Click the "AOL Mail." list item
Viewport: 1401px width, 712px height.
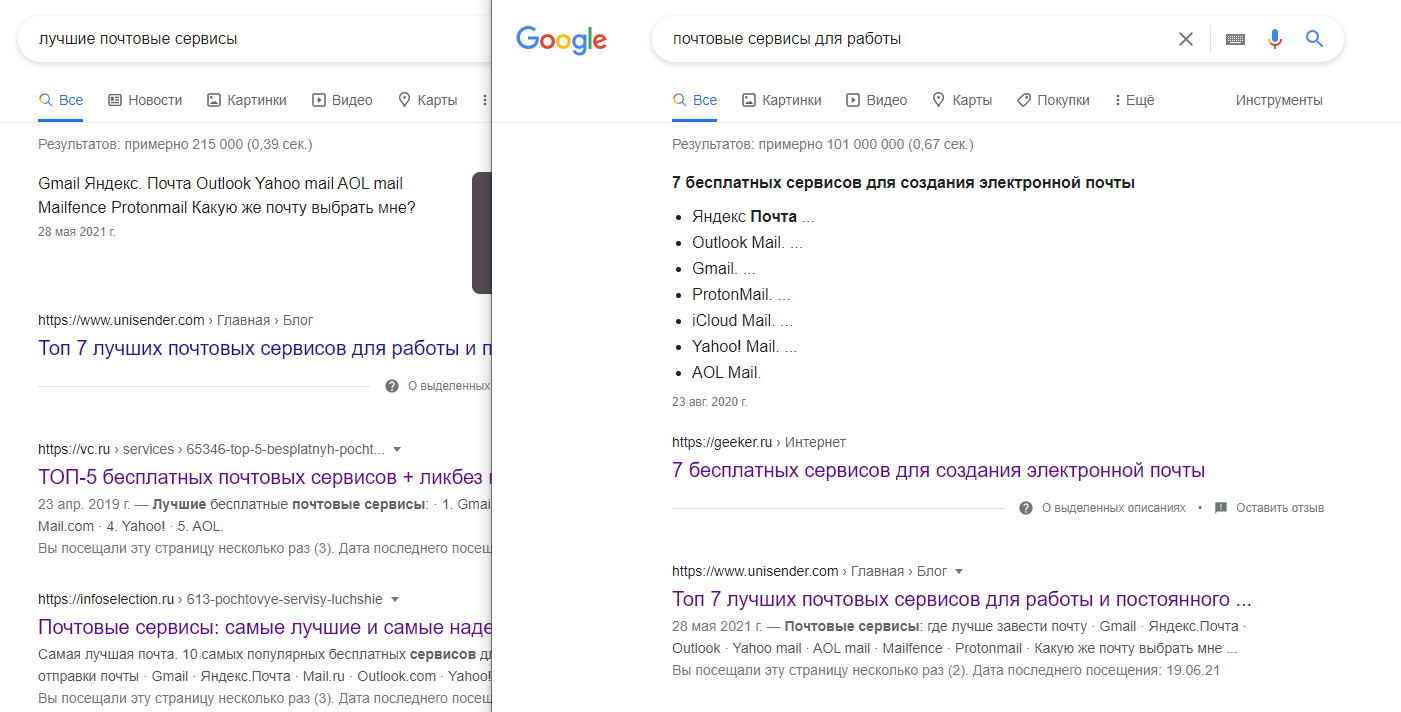click(x=727, y=372)
